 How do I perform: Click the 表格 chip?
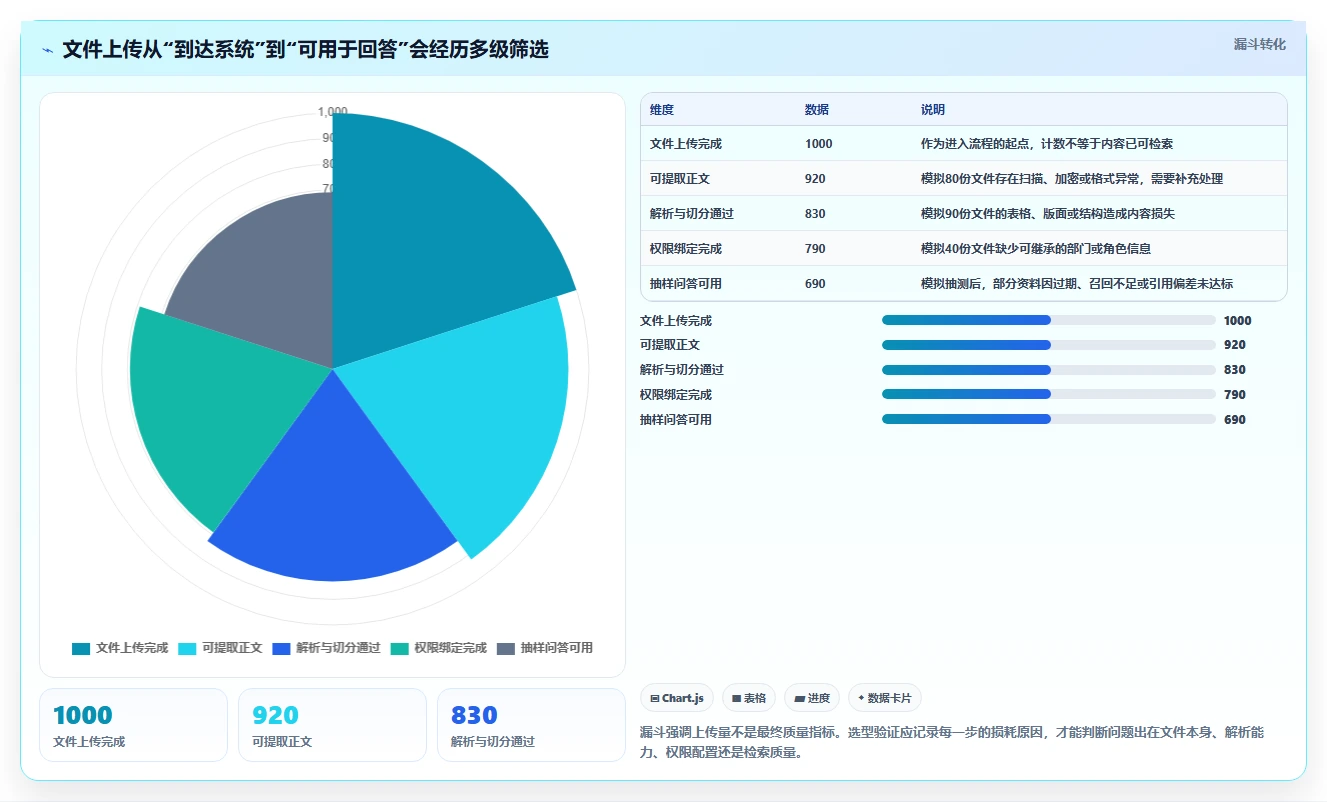coord(749,698)
